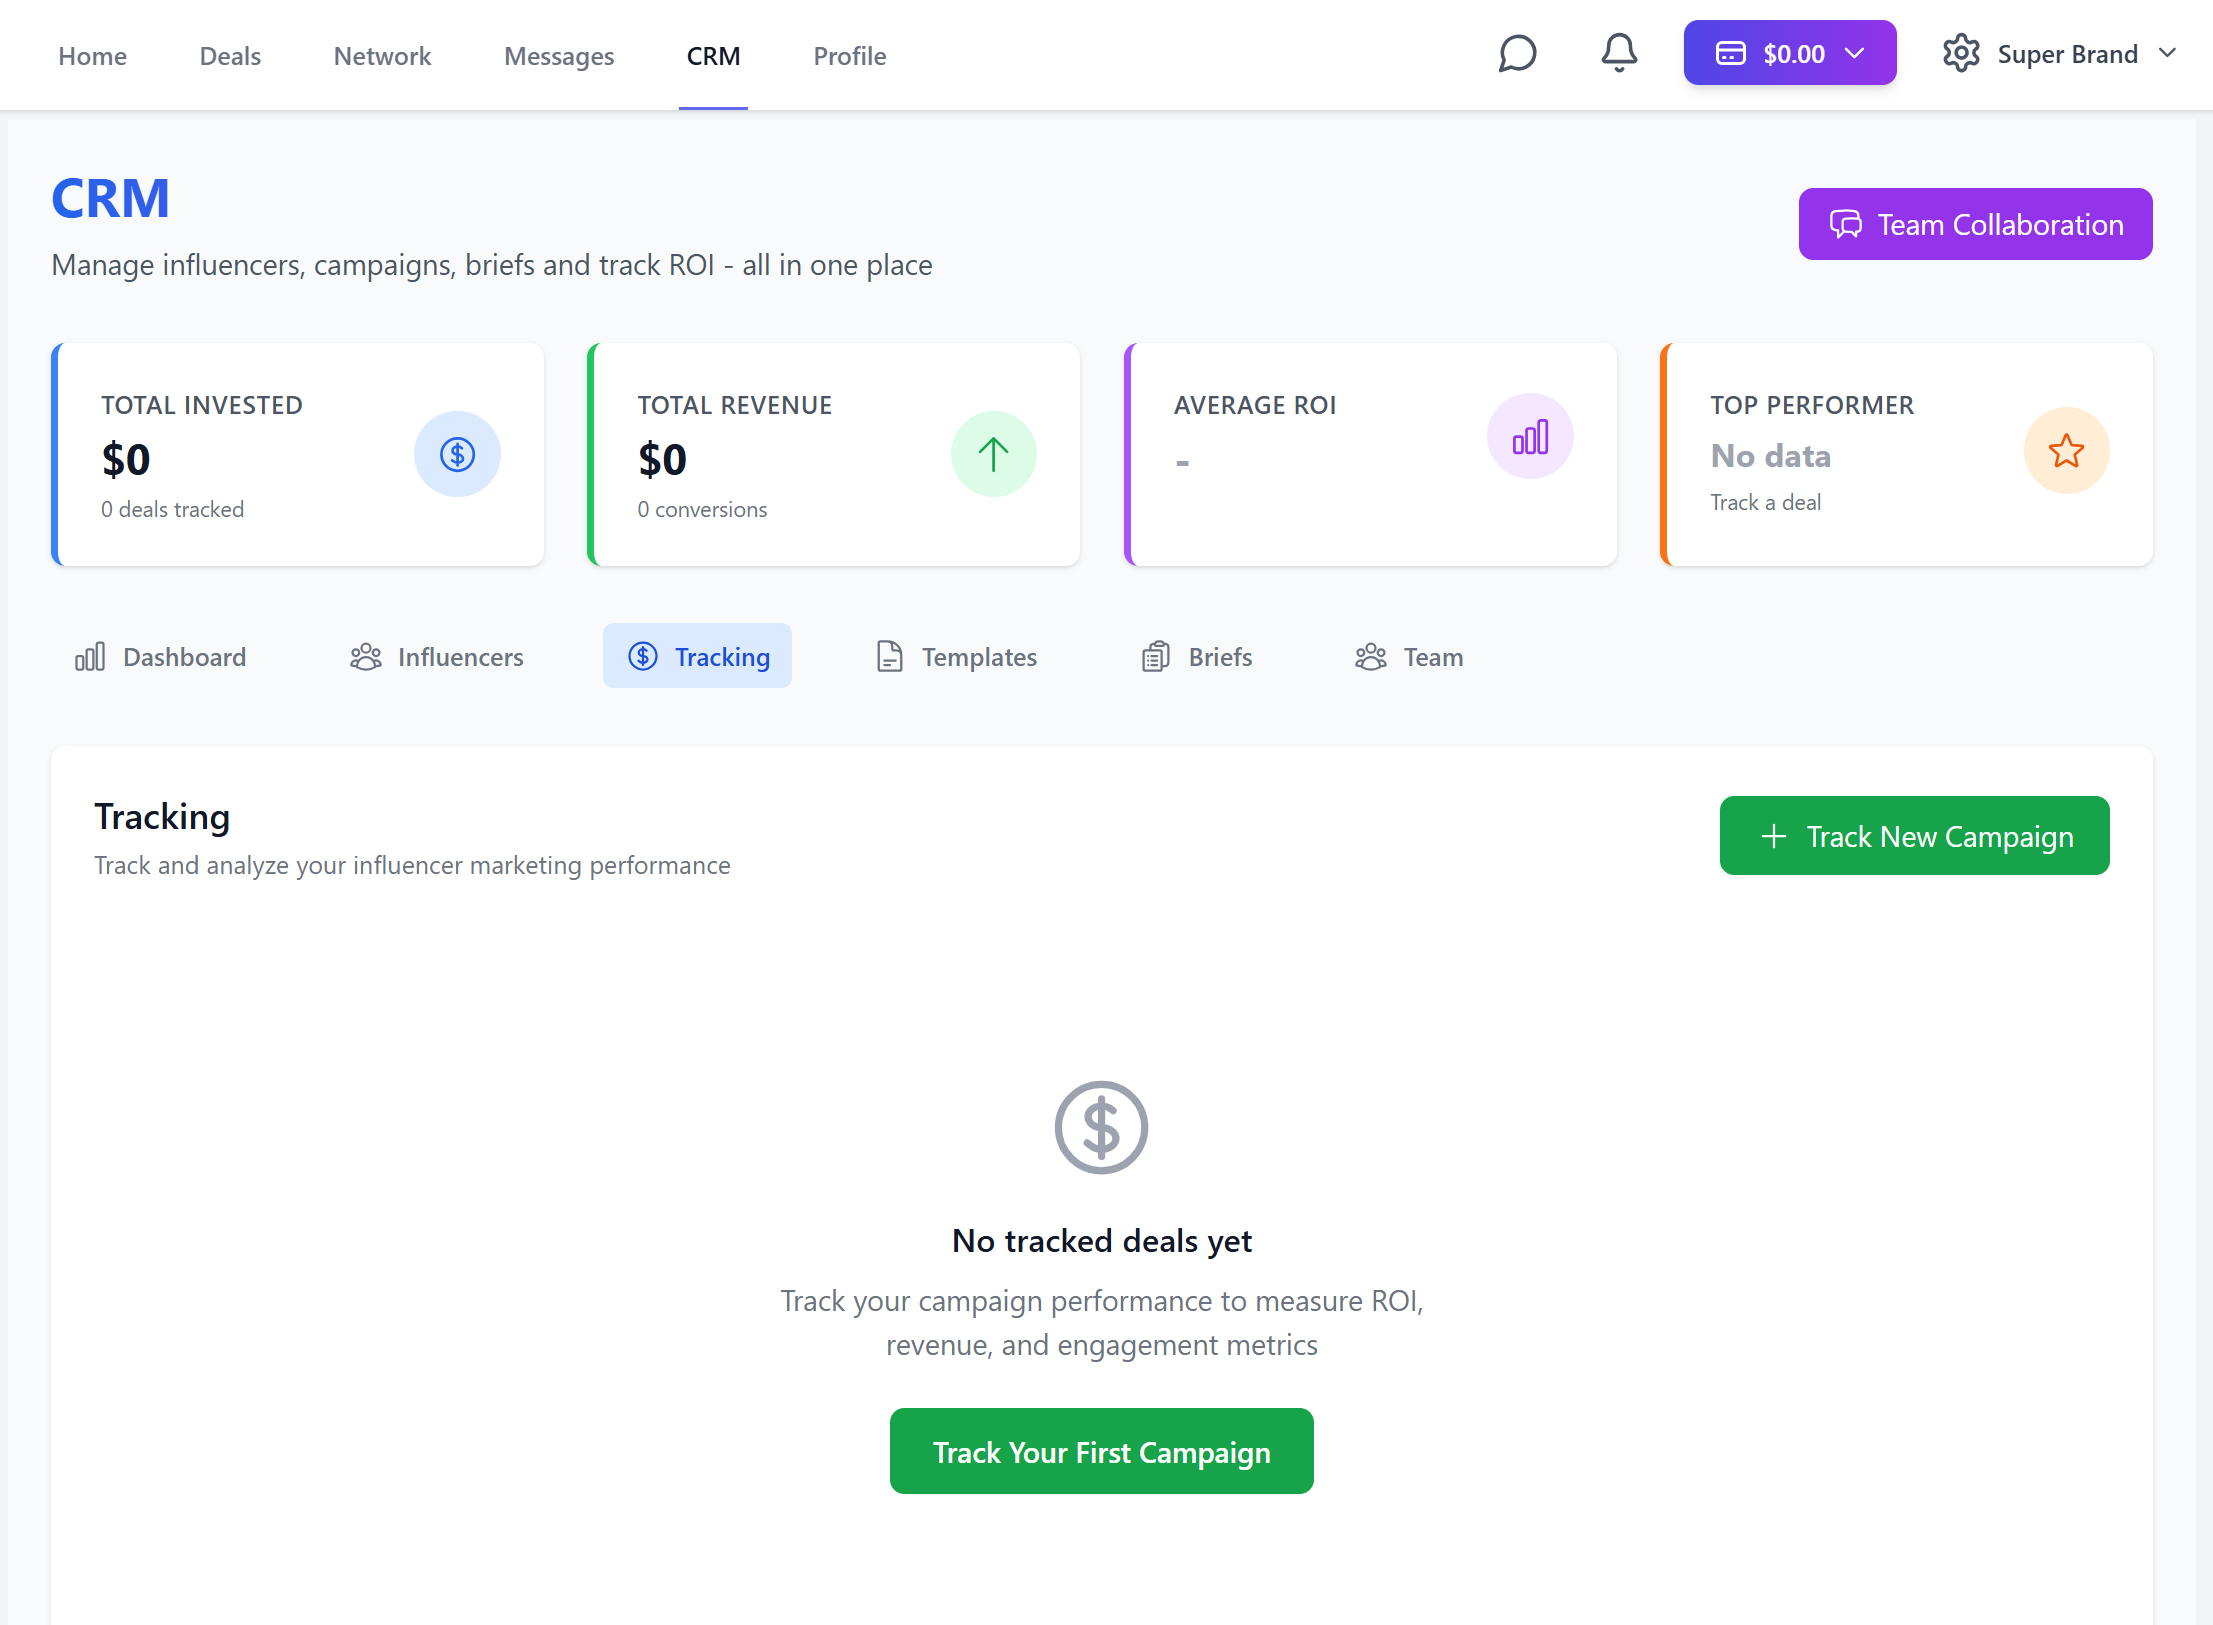Click the wallet card icon beside $0.00
2213x1625 pixels.
[1731, 54]
